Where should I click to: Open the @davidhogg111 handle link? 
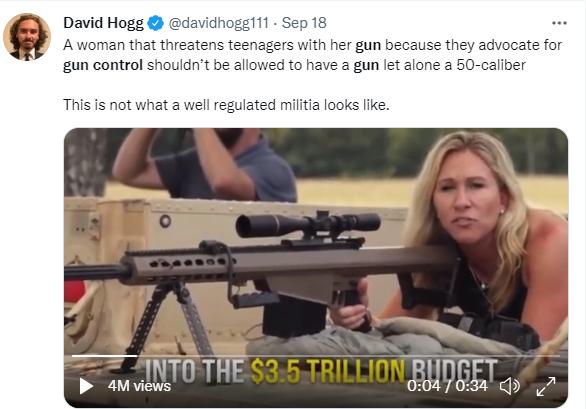(219, 23)
